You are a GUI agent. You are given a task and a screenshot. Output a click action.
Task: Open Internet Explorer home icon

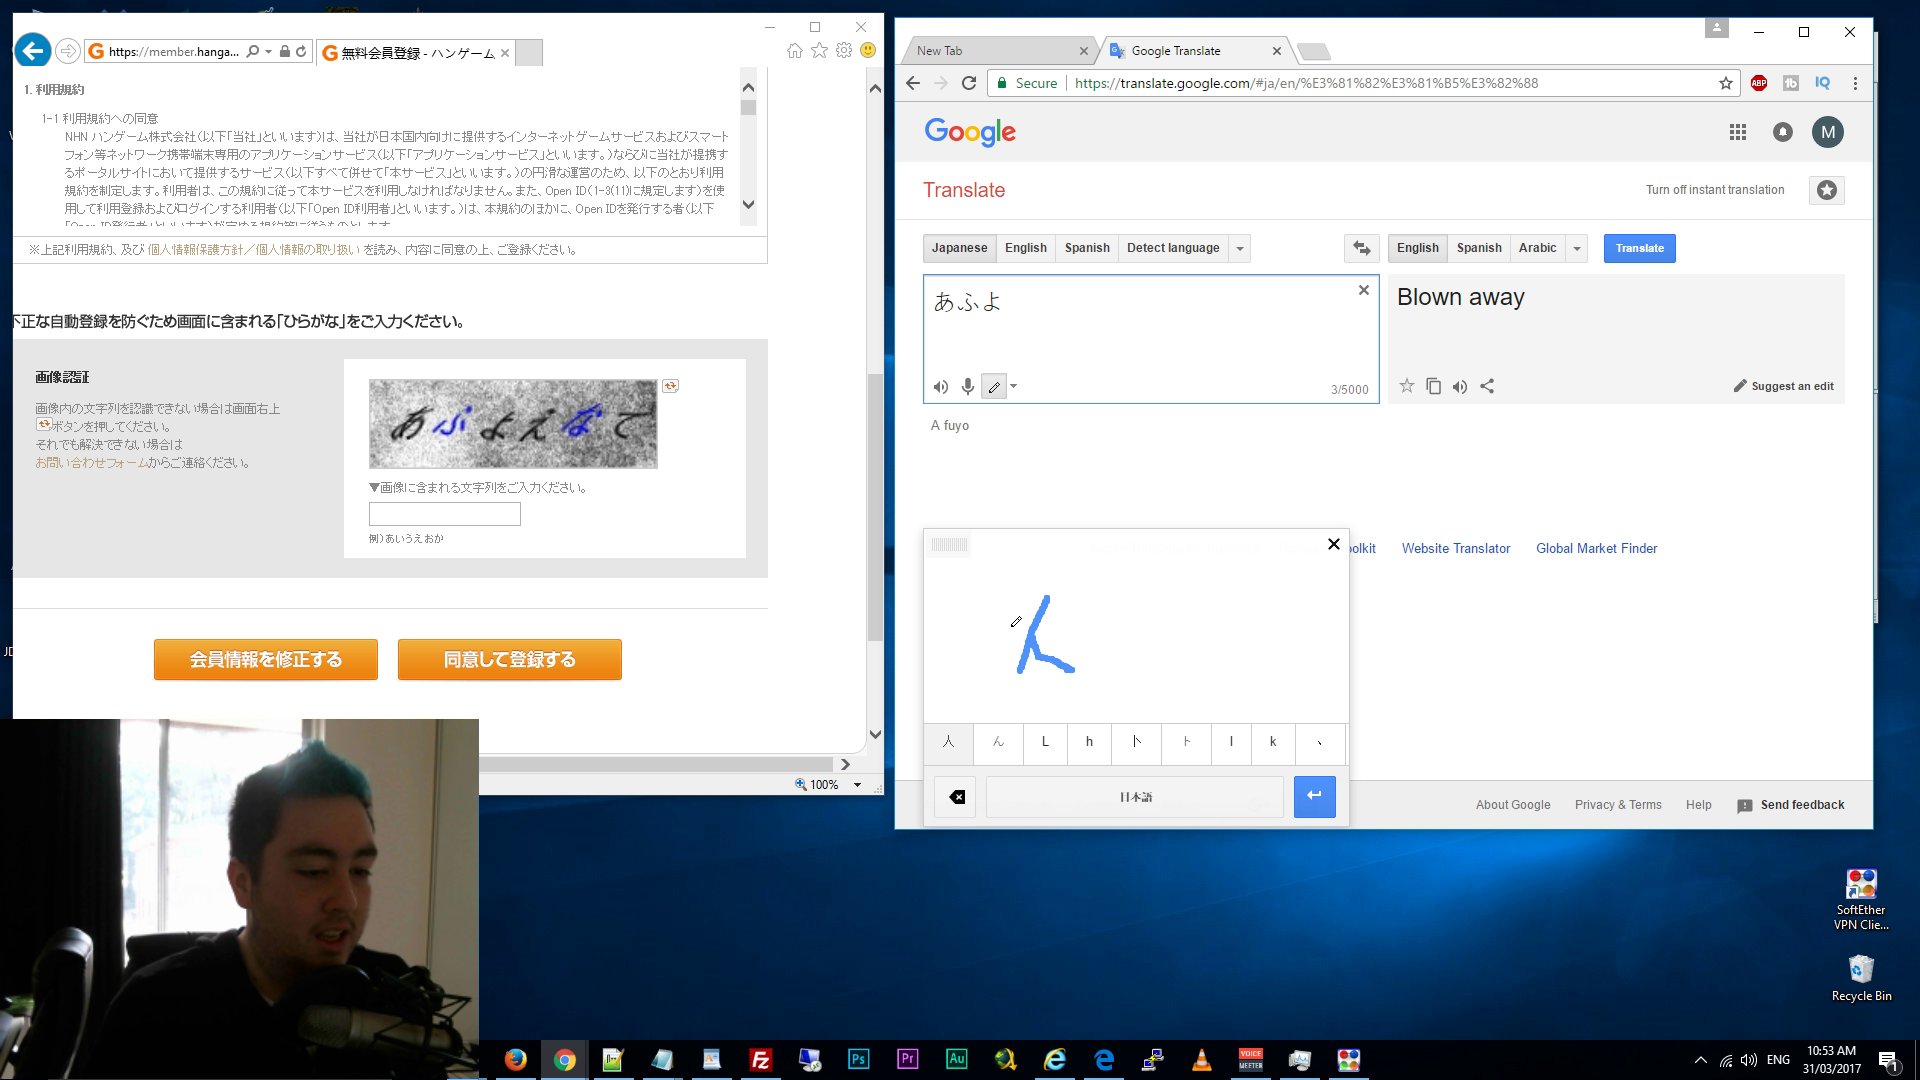[794, 50]
